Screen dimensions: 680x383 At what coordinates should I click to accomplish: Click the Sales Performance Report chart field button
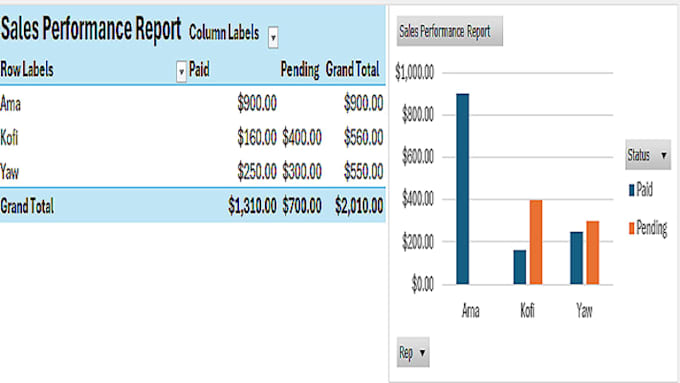click(450, 31)
